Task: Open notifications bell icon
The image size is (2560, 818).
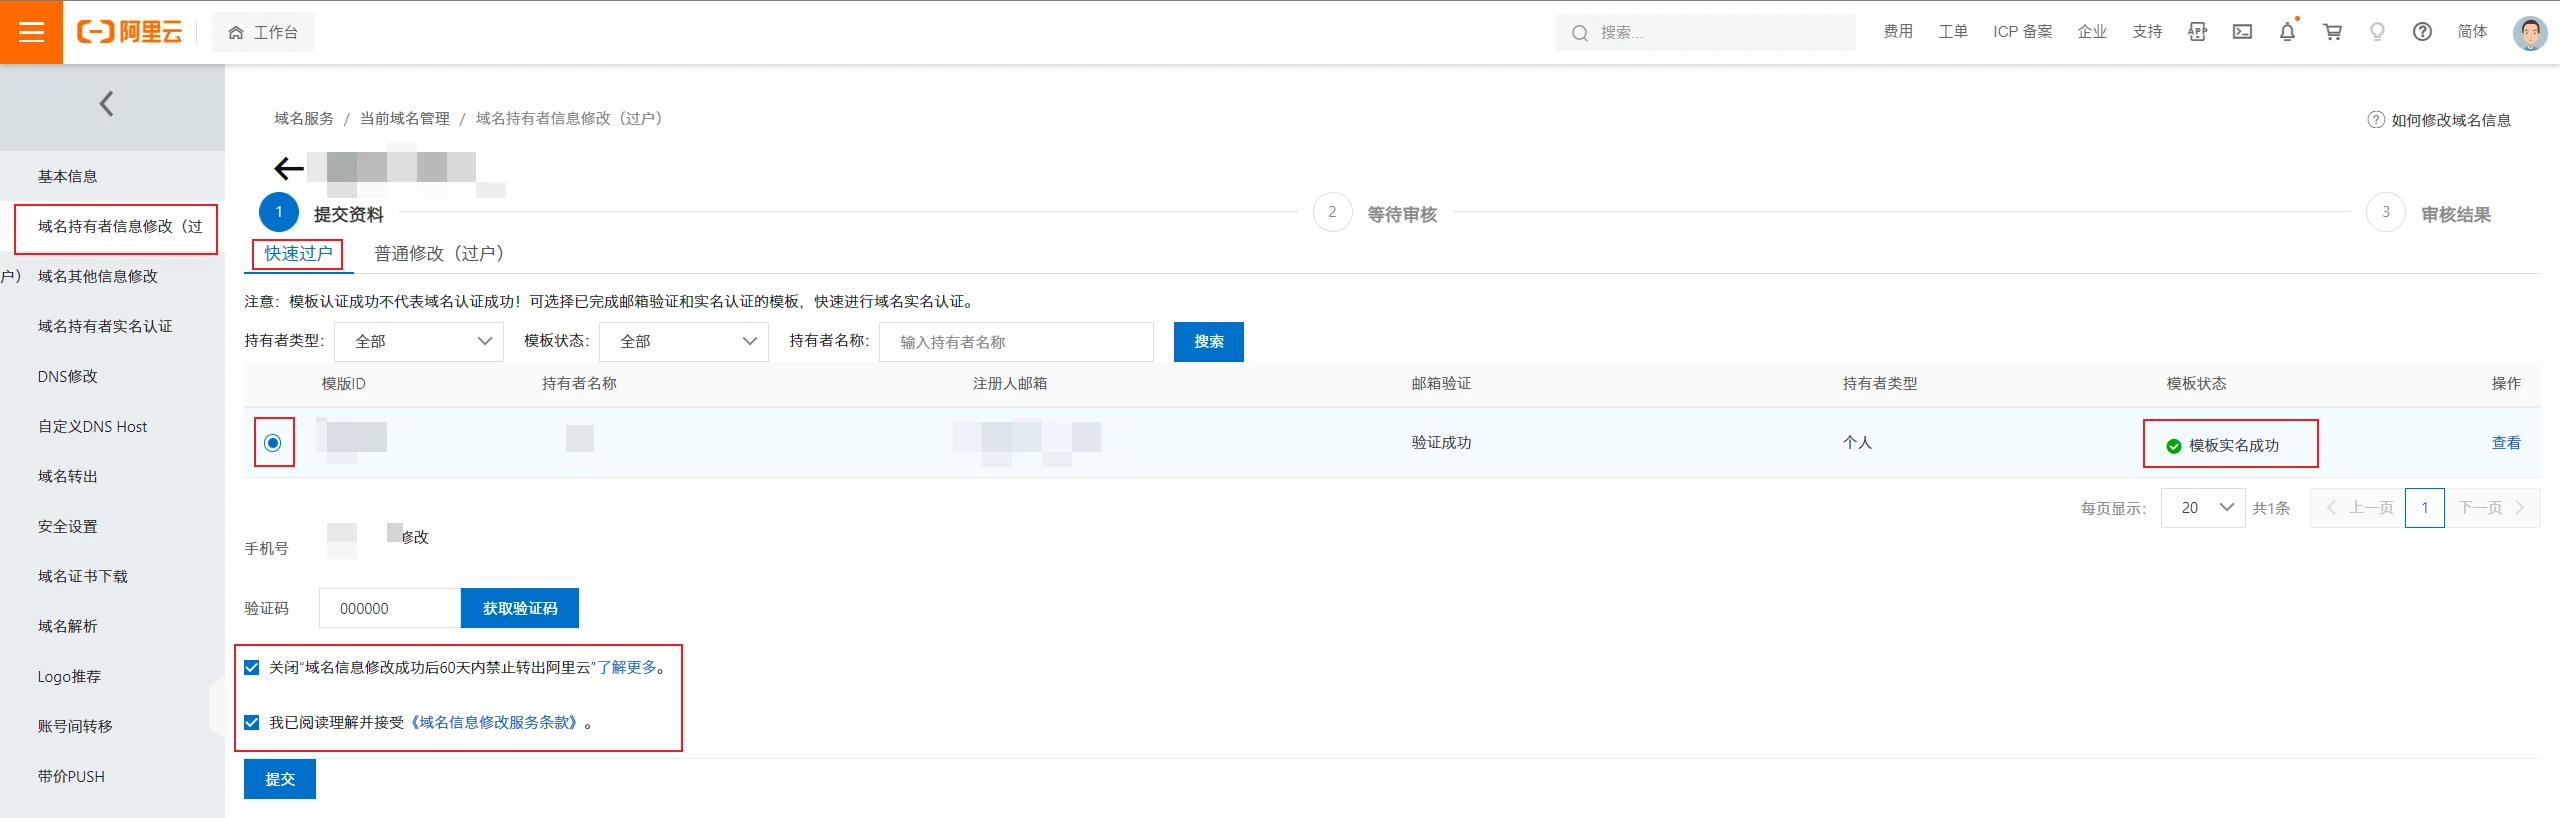Action: [2287, 32]
